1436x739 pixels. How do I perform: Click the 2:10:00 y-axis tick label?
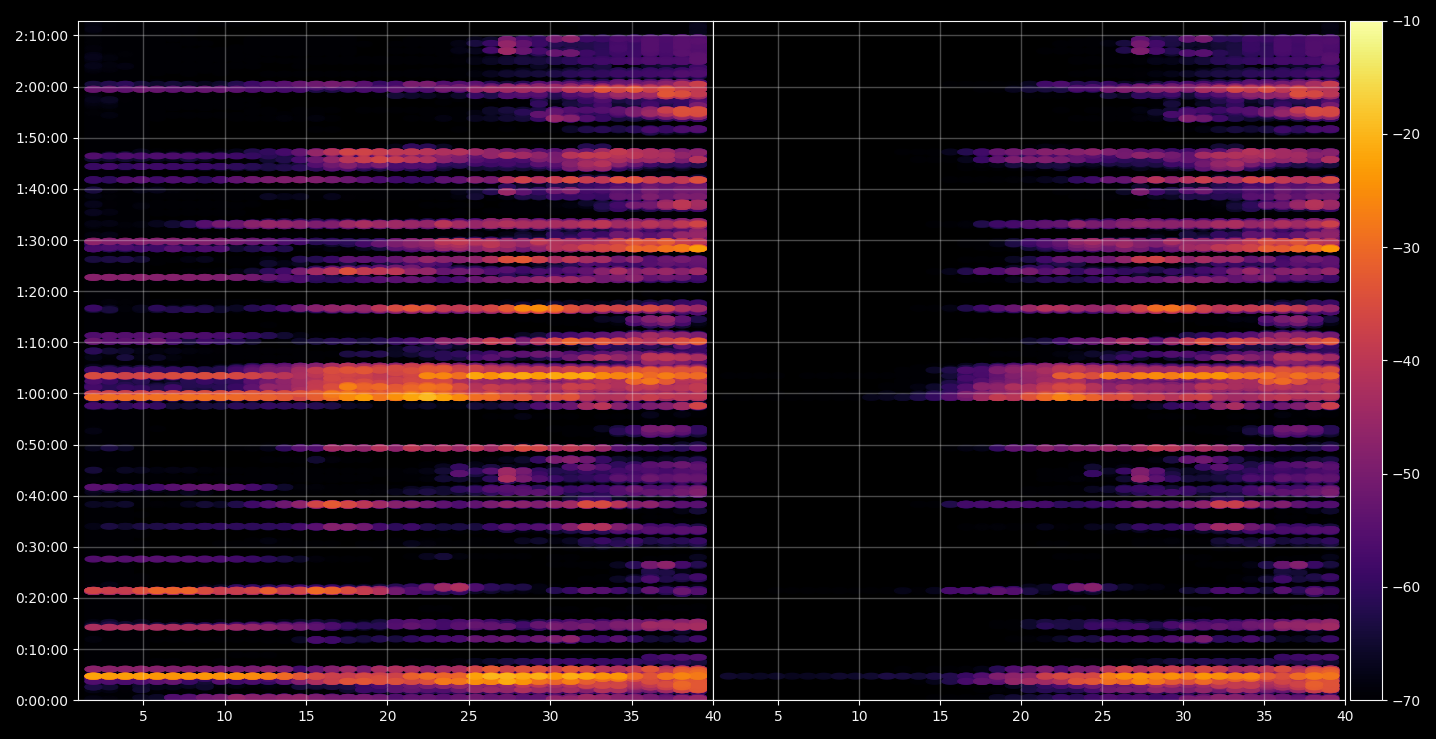coord(41,36)
